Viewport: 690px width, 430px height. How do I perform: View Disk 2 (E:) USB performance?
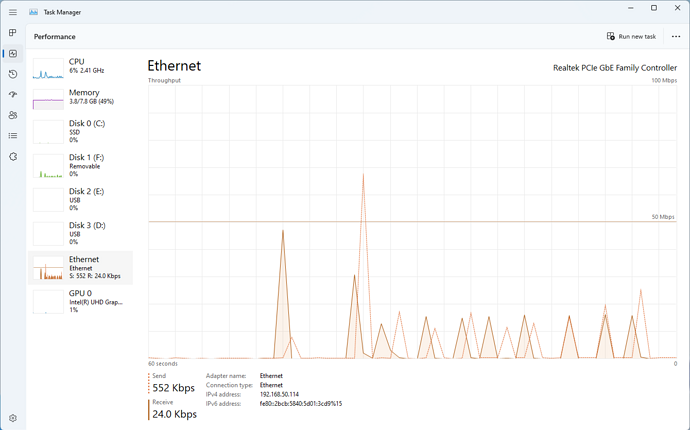click(82, 199)
